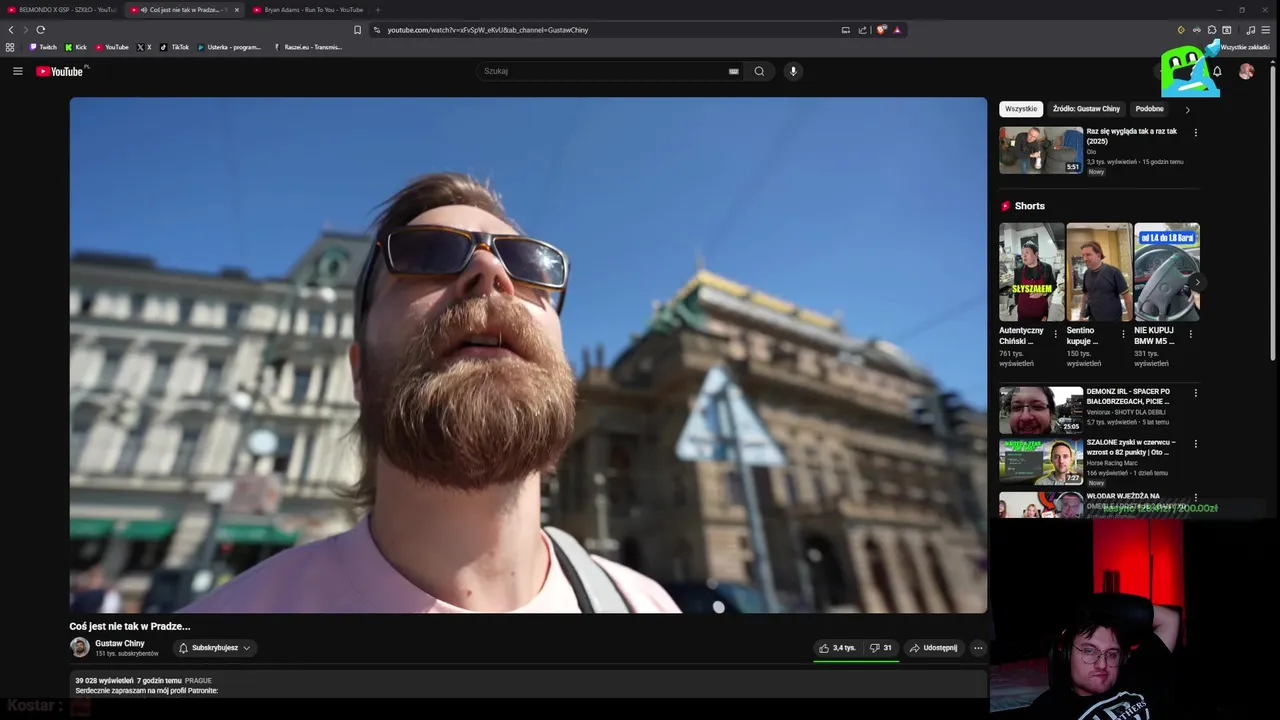Close the 'Coś jest nie tak w Pradze' tab
1280x720 pixels.
237,10
